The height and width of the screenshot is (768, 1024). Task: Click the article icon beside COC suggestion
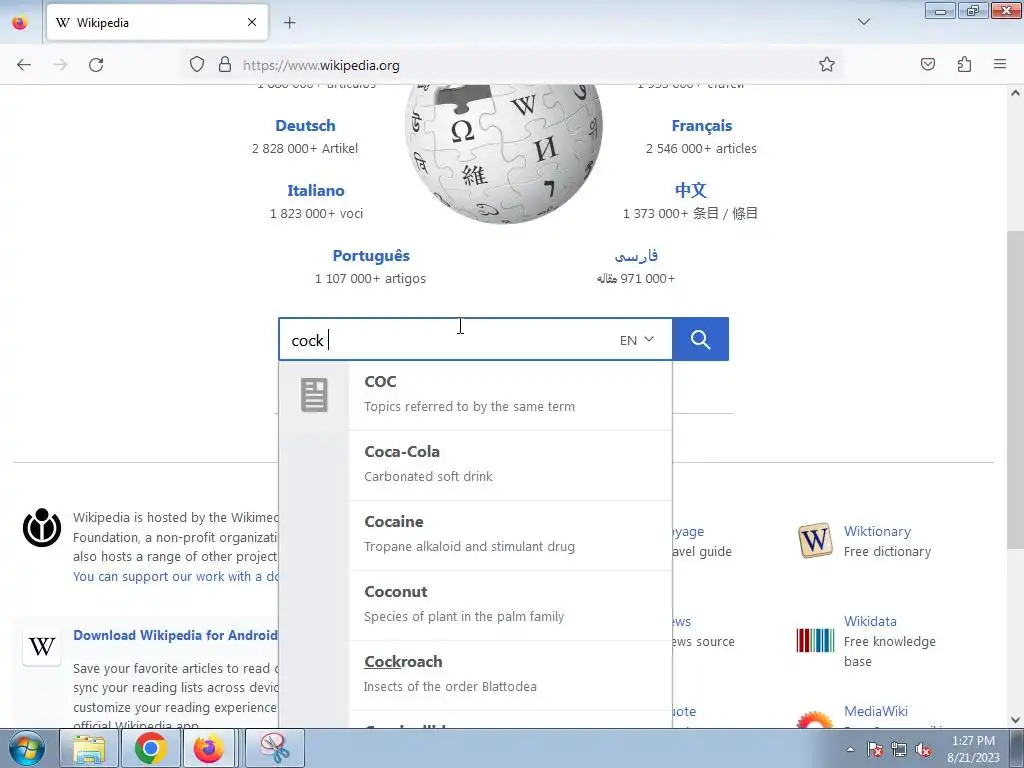tap(314, 395)
